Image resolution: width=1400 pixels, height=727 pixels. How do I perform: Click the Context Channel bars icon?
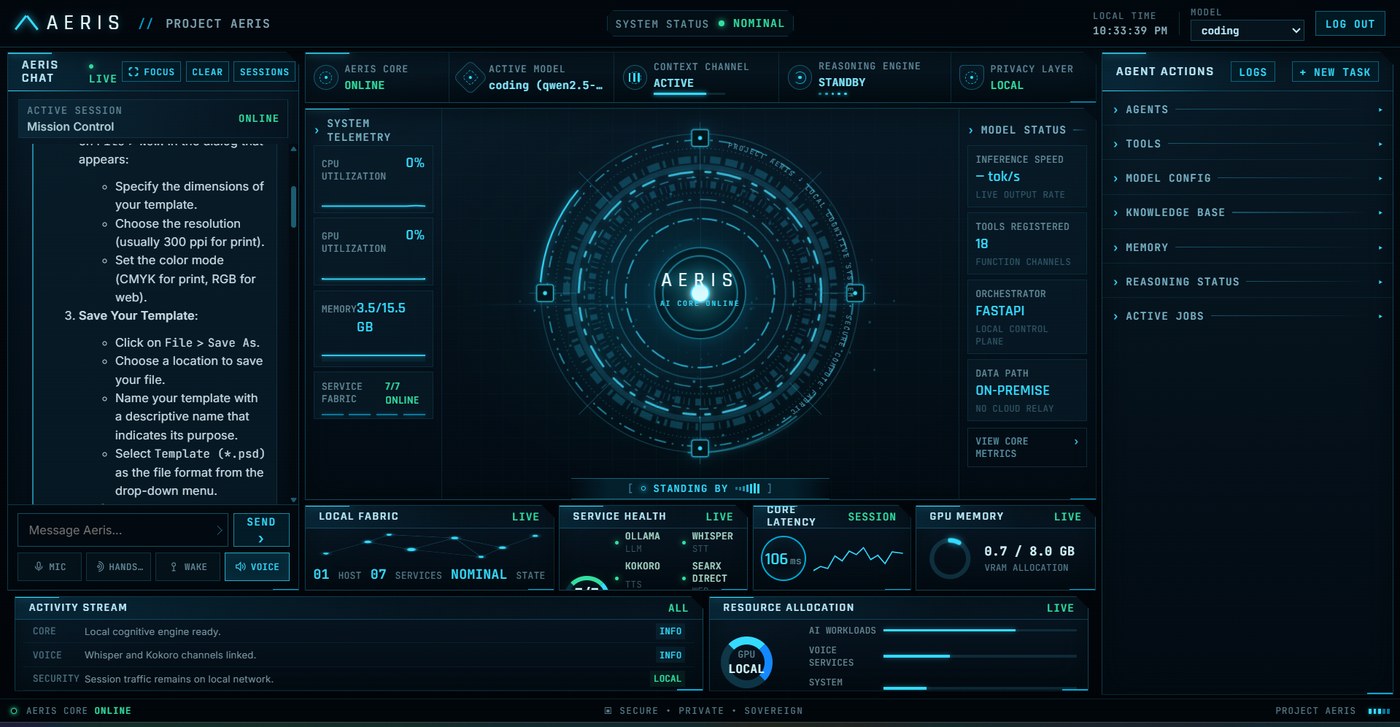[634, 77]
